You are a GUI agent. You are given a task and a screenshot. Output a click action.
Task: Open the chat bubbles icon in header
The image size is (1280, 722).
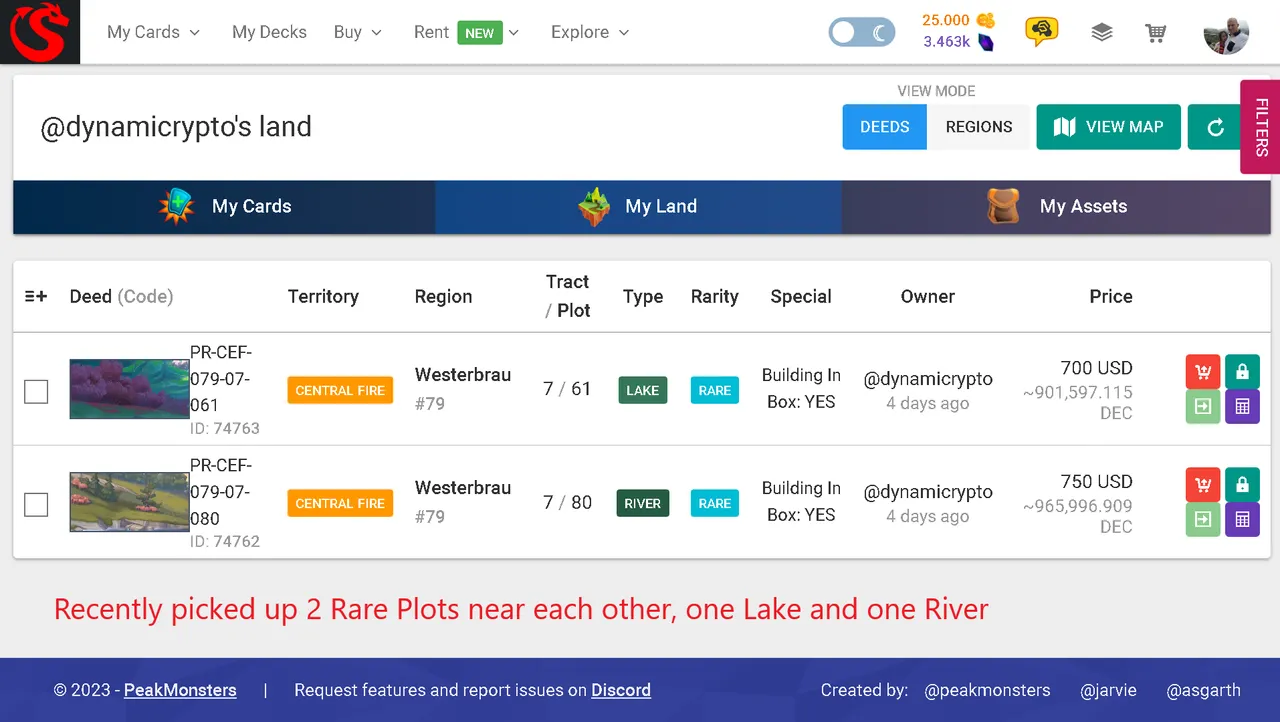[x=1041, y=32]
